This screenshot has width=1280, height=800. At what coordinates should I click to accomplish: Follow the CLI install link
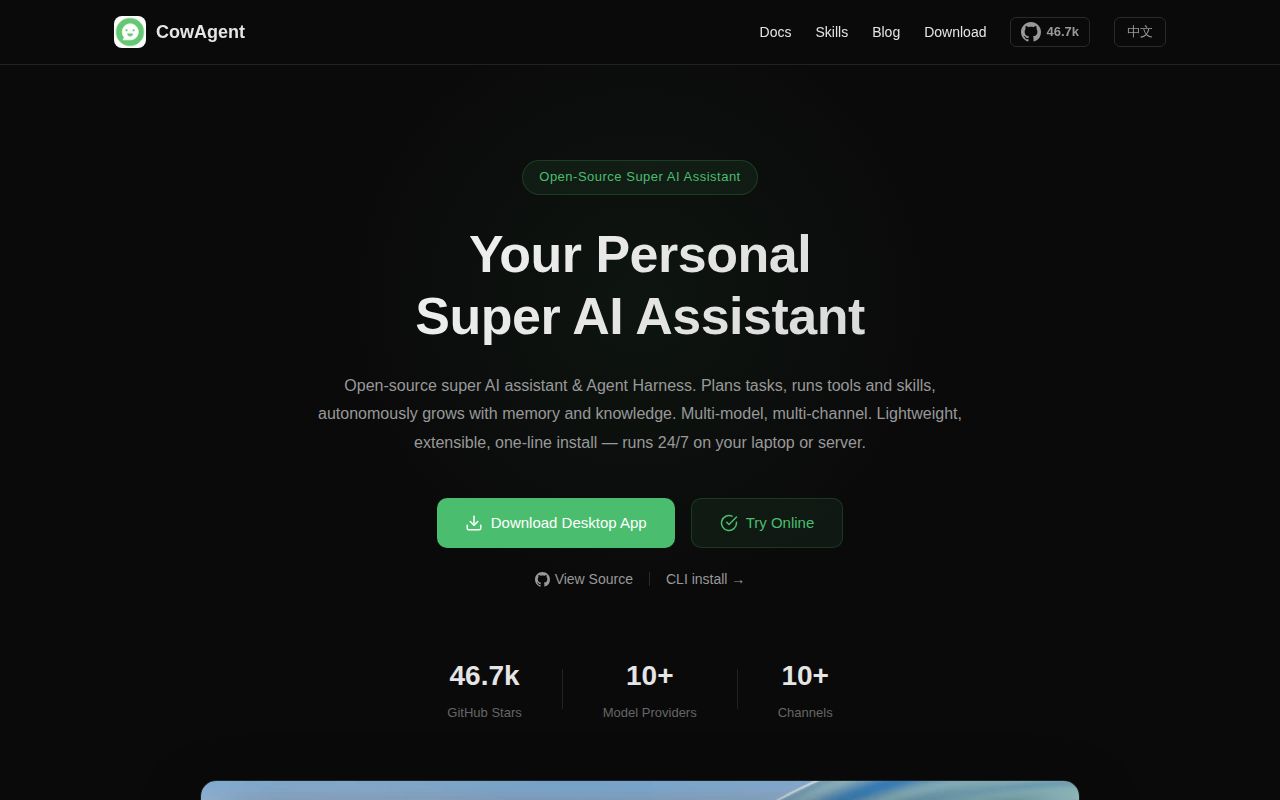click(705, 579)
